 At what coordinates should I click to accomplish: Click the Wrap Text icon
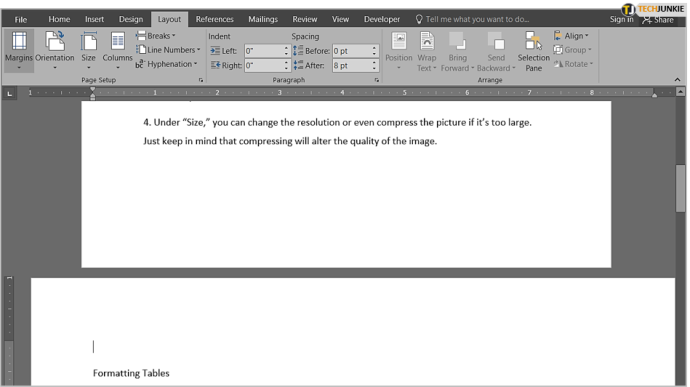click(x=426, y=42)
